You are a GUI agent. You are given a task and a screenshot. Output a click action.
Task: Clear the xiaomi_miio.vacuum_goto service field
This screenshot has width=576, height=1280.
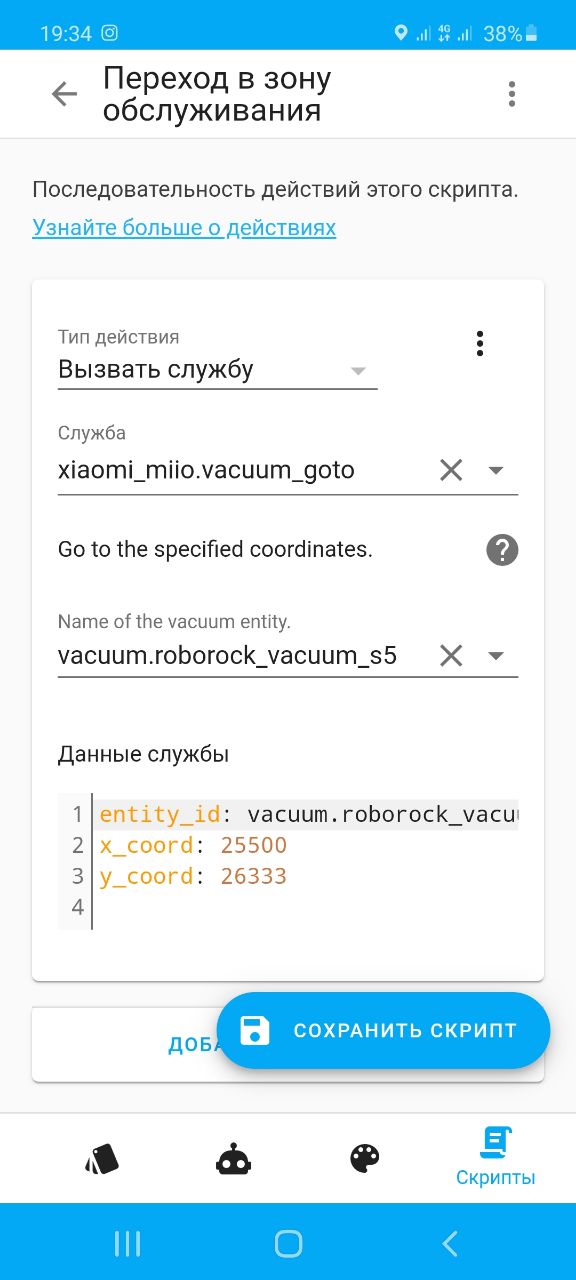pos(451,470)
